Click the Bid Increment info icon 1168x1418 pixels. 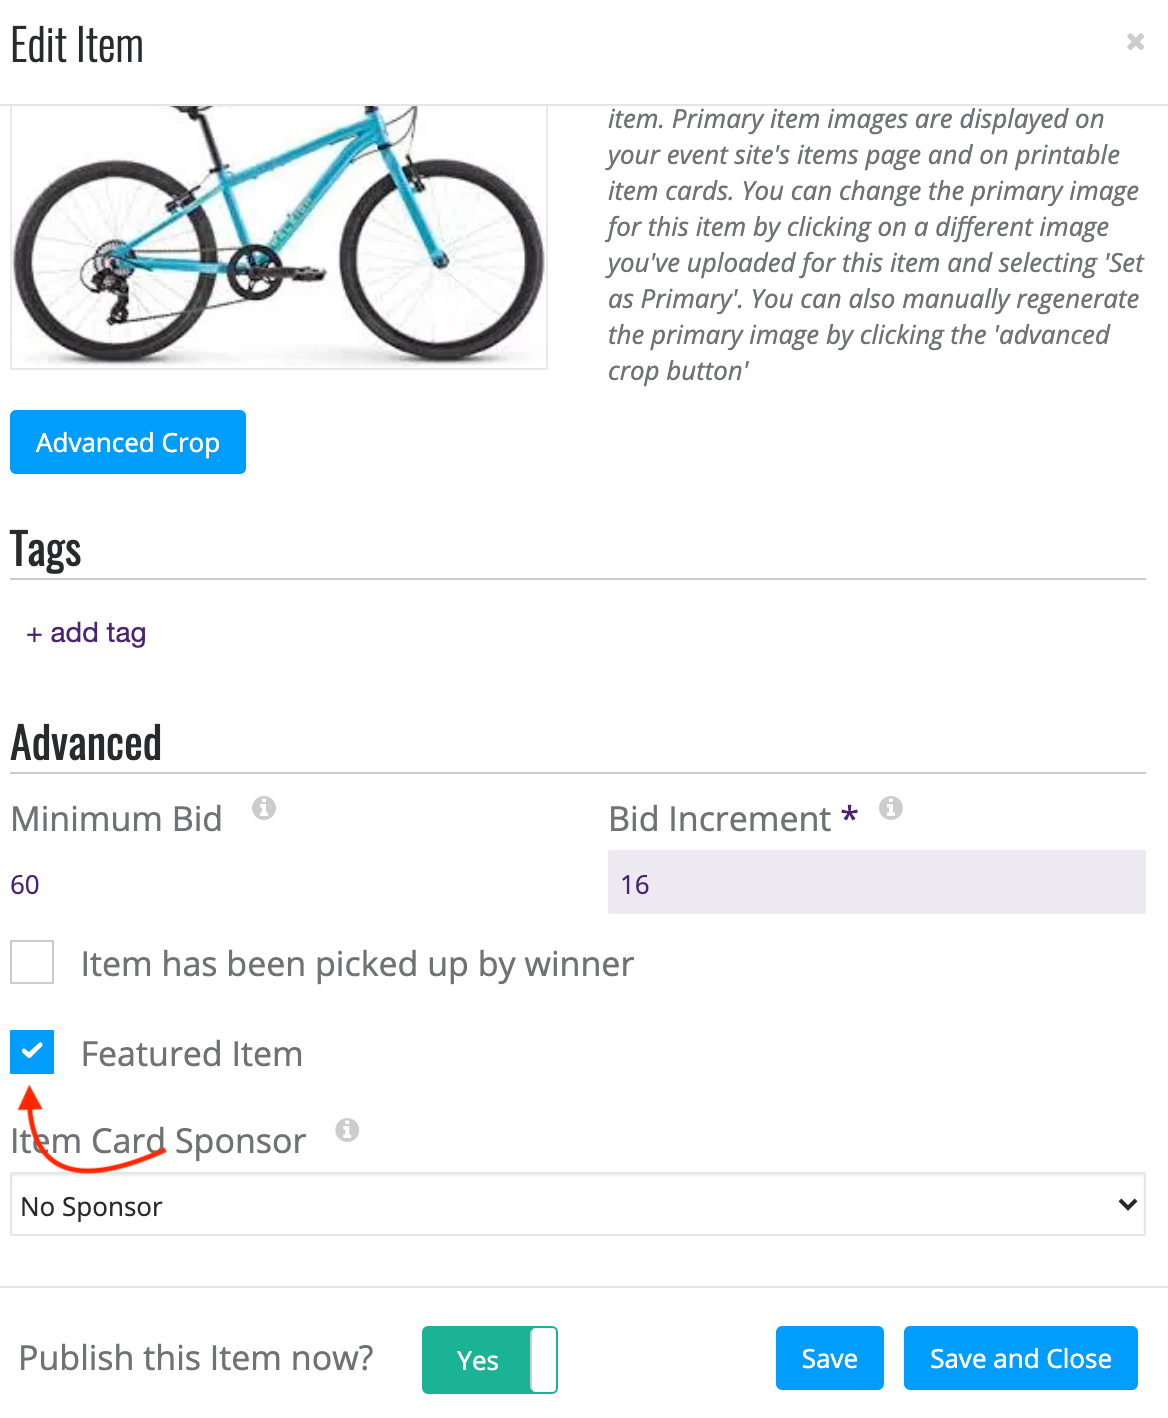(x=891, y=807)
